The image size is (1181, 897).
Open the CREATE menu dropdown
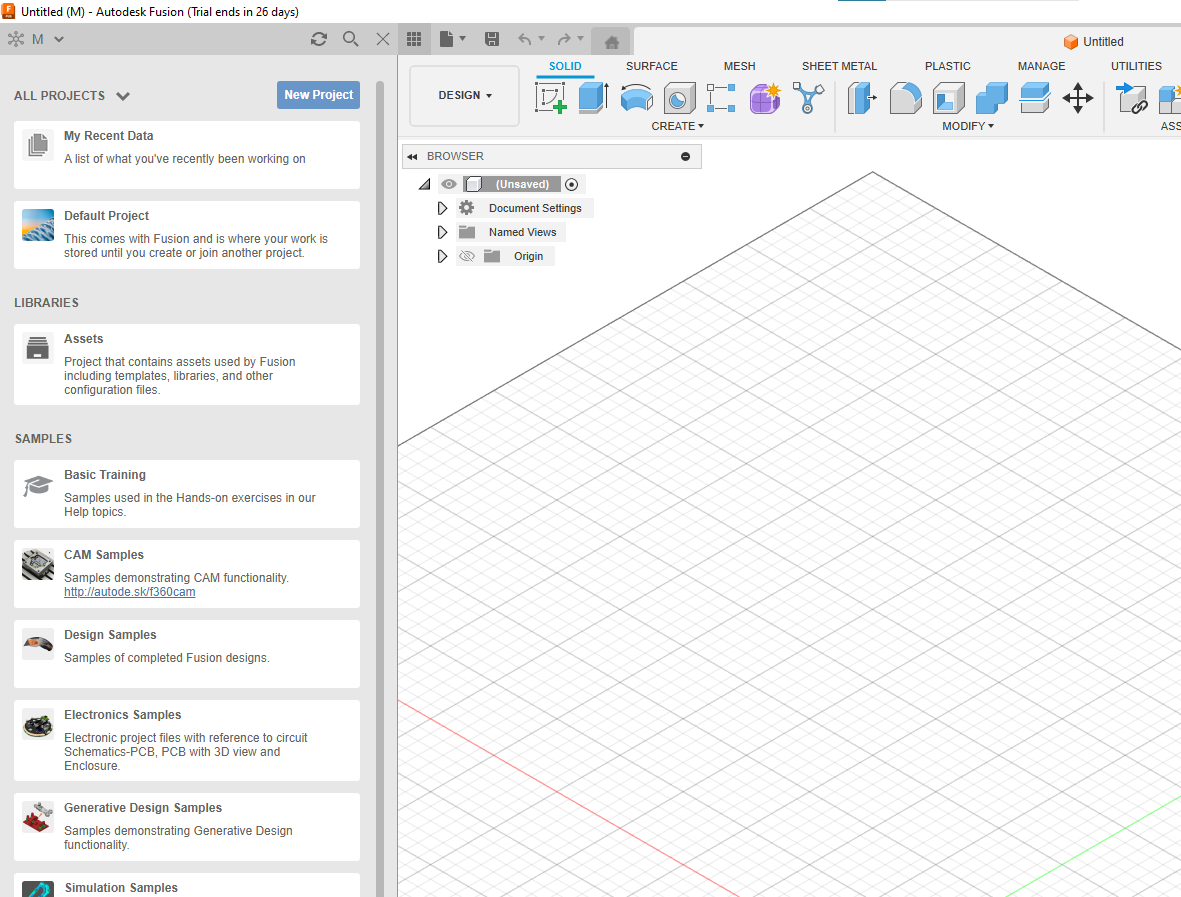pyautogui.click(x=677, y=126)
